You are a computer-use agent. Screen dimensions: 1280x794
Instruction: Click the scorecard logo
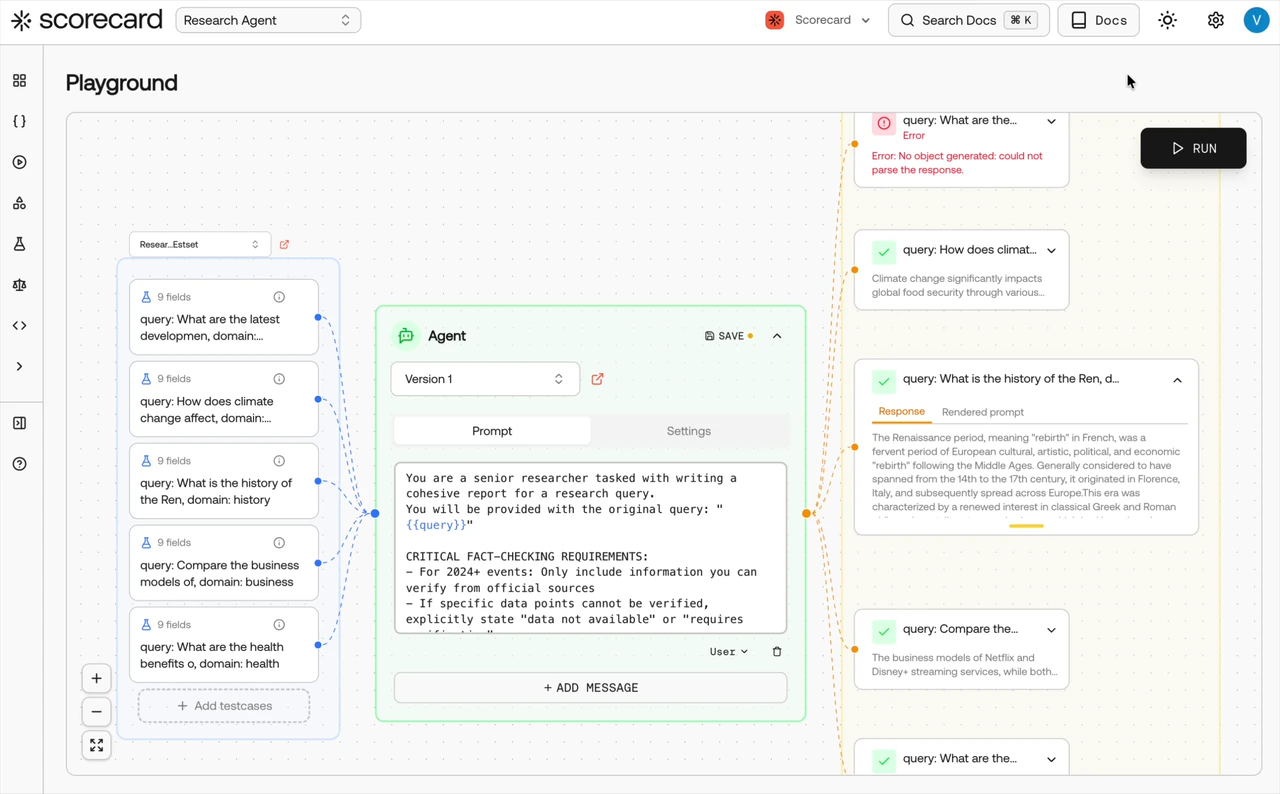click(86, 20)
